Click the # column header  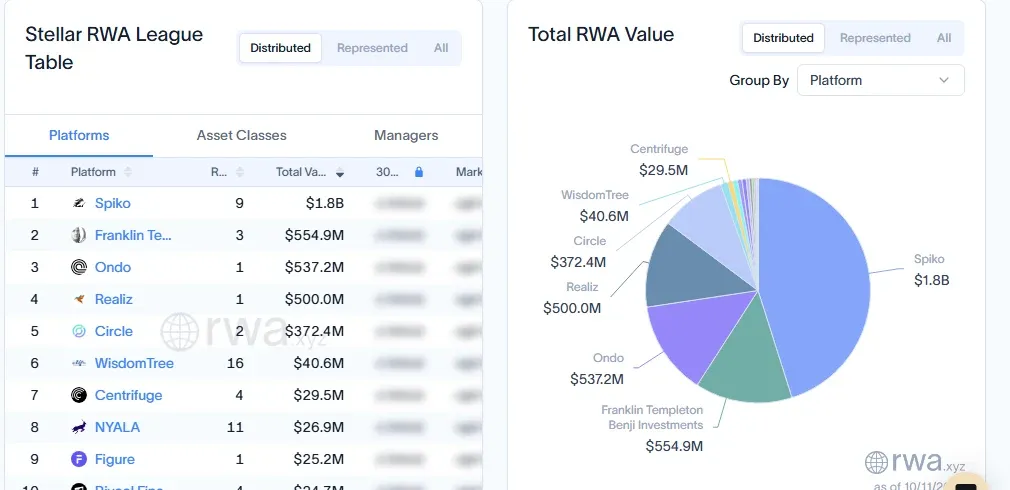tap(35, 172)
